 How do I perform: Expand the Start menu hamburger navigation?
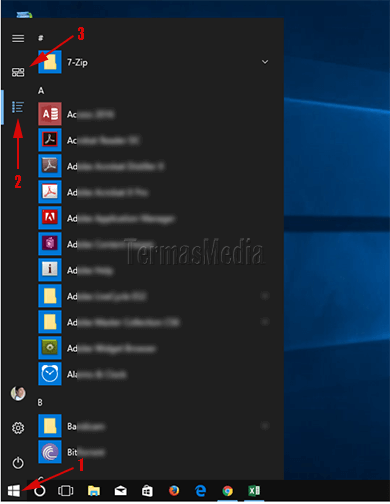(18, 39)
